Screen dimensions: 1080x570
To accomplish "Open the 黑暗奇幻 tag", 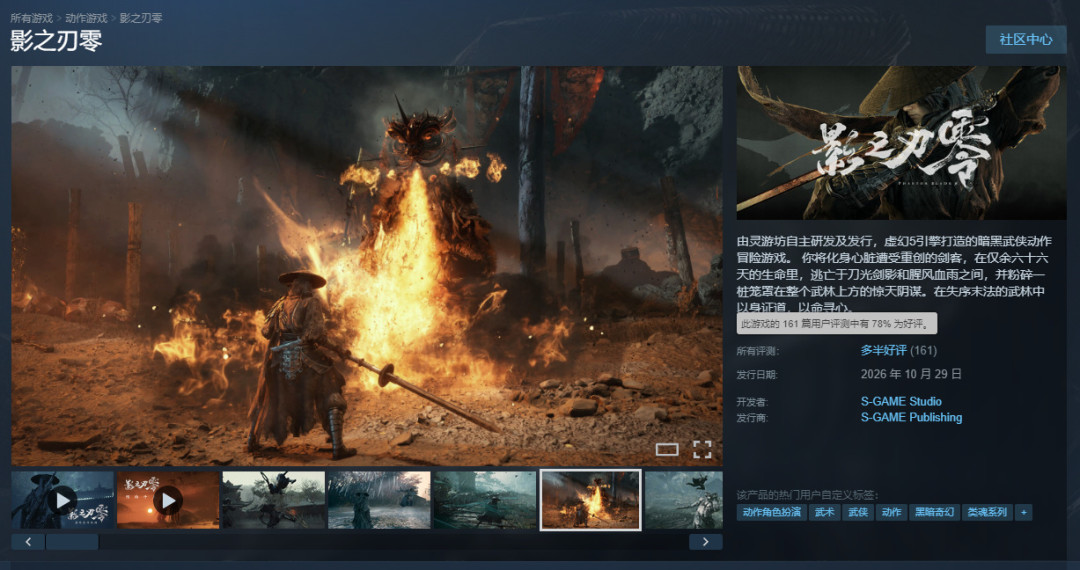I will pos(935,512).
